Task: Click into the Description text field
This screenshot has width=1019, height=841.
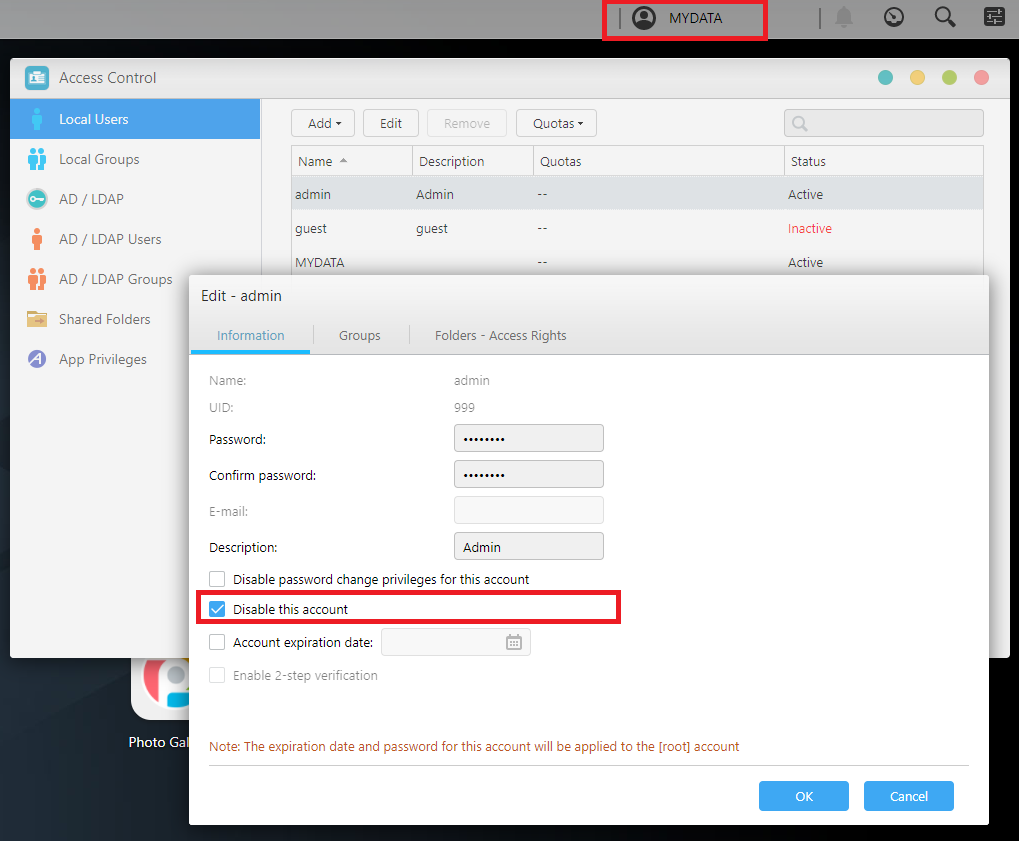Action: [x=528, y=547]
